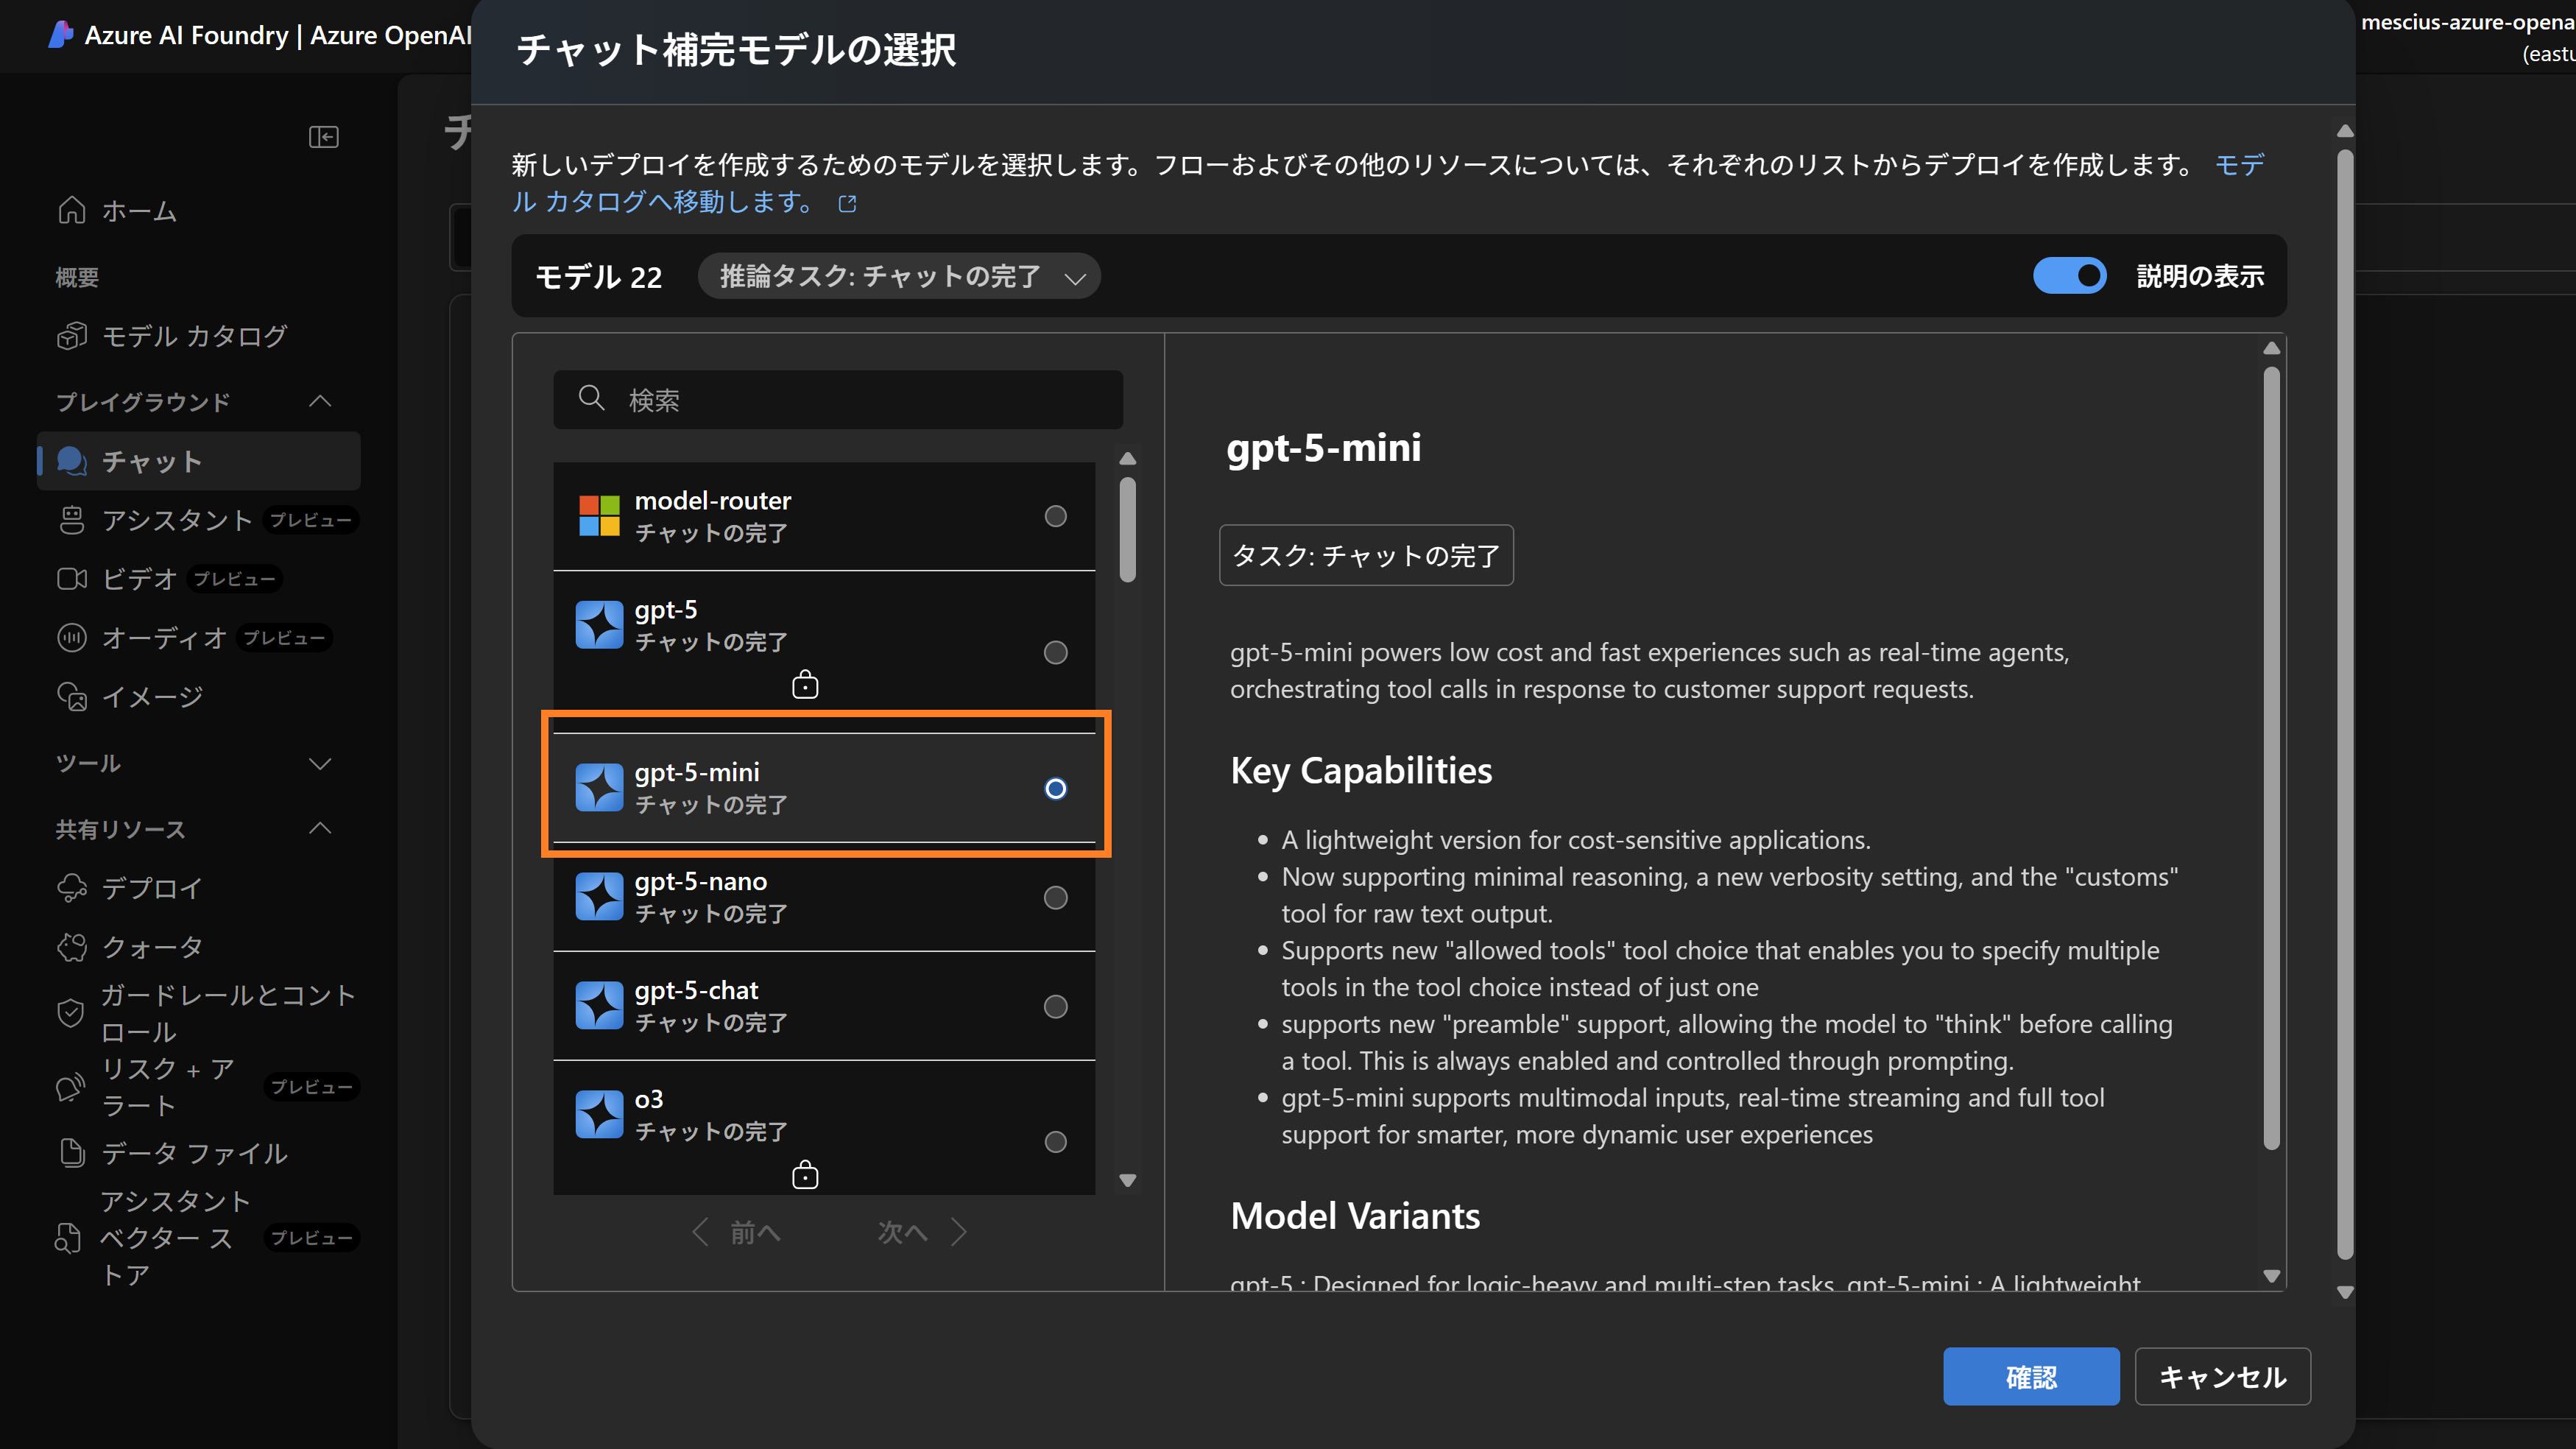Open クォータ in the sidebar
Screen dimensions: 2576x1449
click(198, 947)
